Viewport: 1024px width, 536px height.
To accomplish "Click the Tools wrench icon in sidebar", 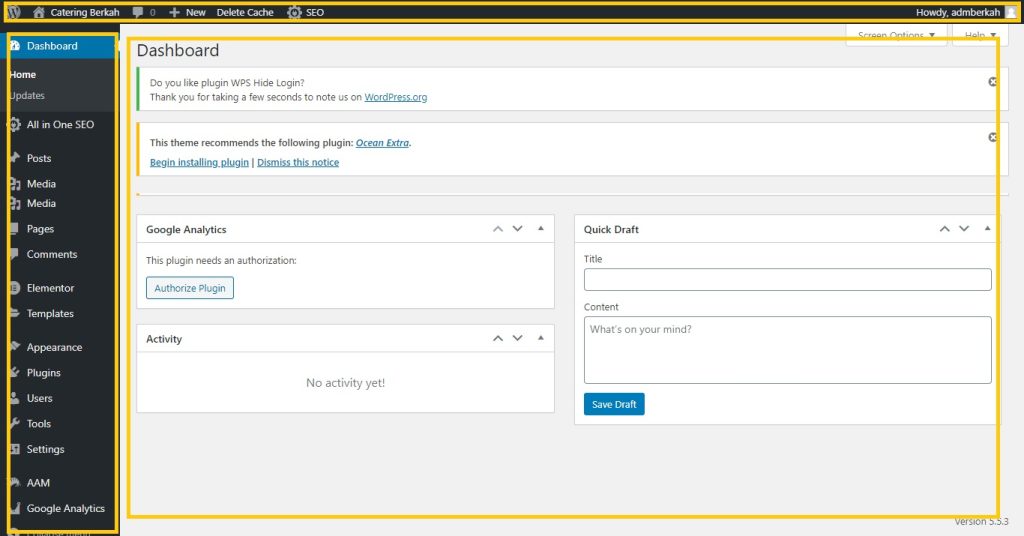I will pyautogui.click(x=15, y=423).
